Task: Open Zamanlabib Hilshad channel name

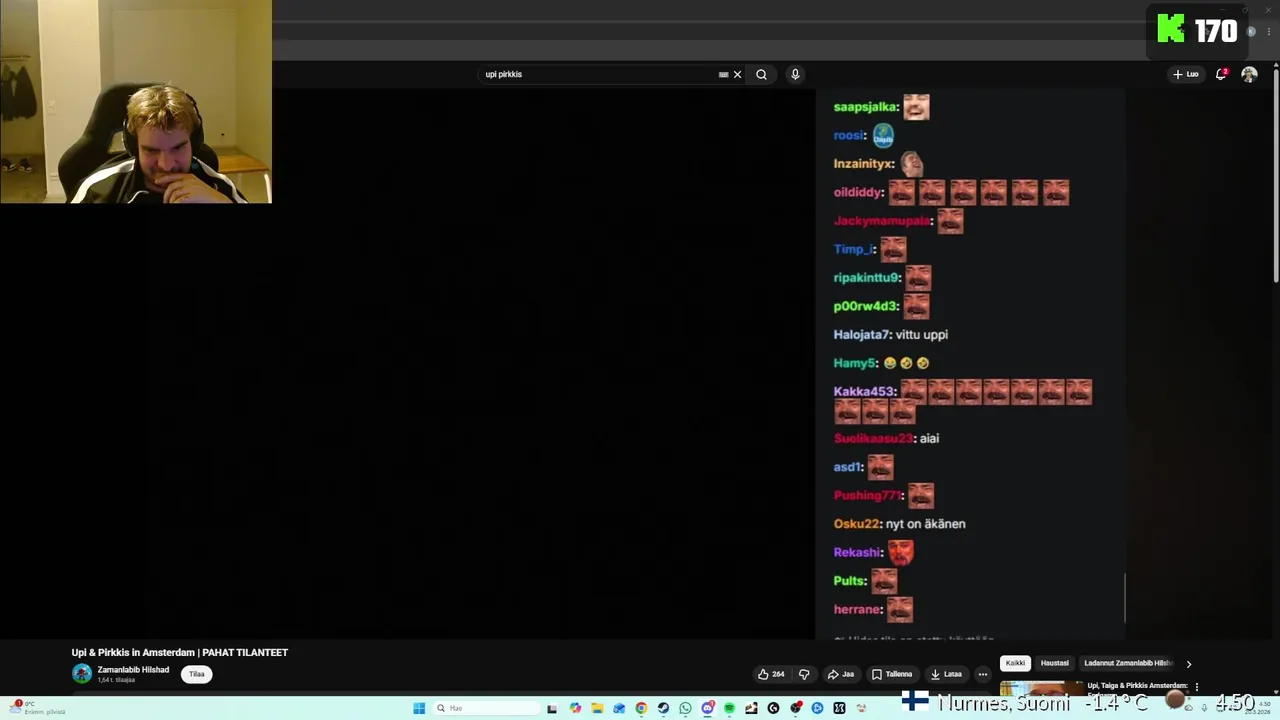Action: (133, 670)
